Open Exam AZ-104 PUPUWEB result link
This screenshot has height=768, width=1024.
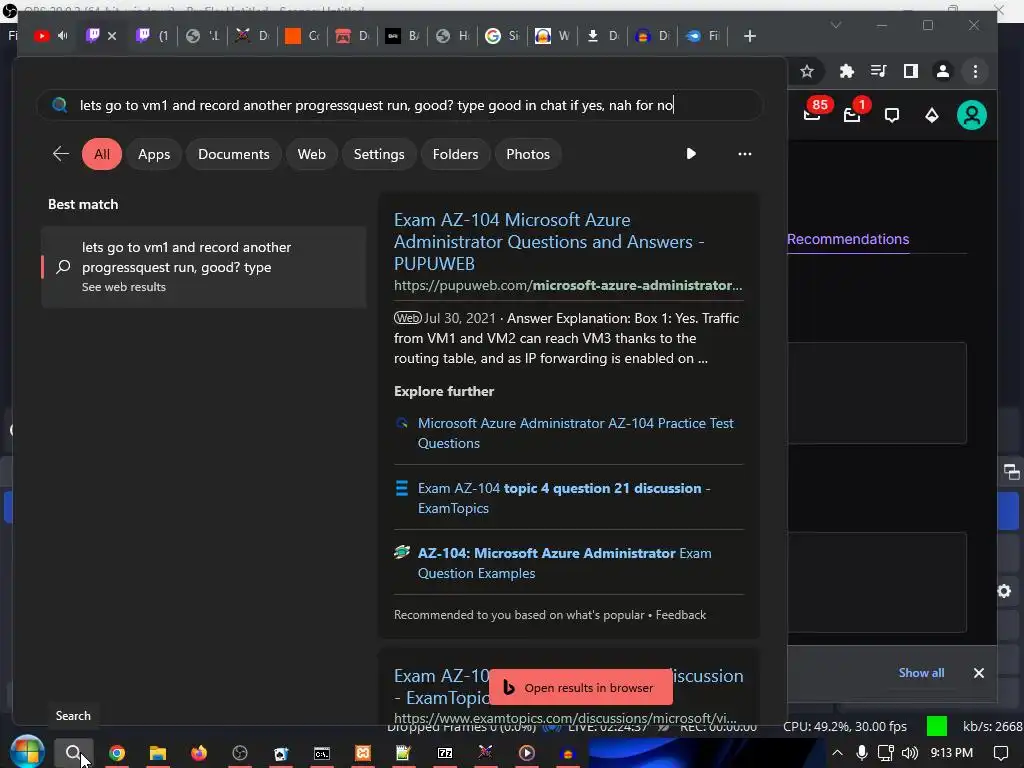click(x=549, y=242)
